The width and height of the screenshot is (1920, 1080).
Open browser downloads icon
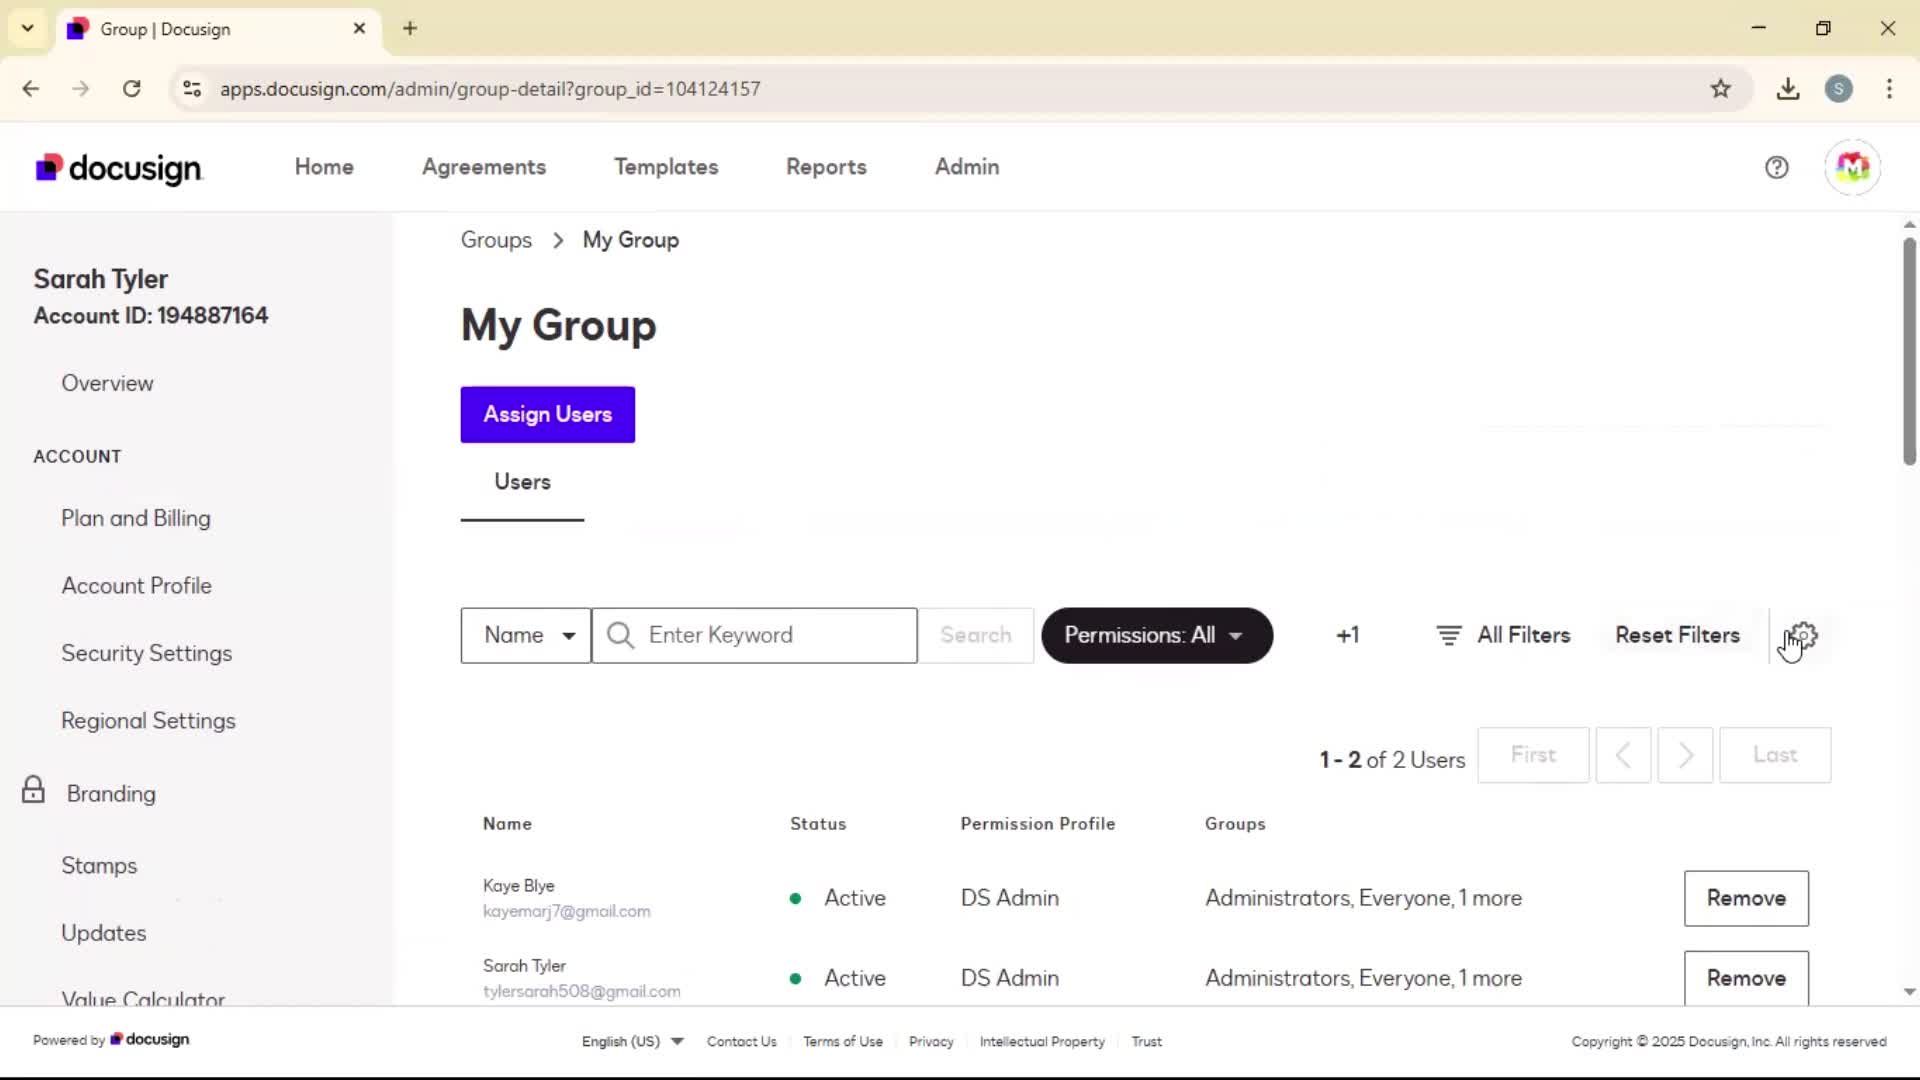pyautogui.click(x=1788, y=89)
